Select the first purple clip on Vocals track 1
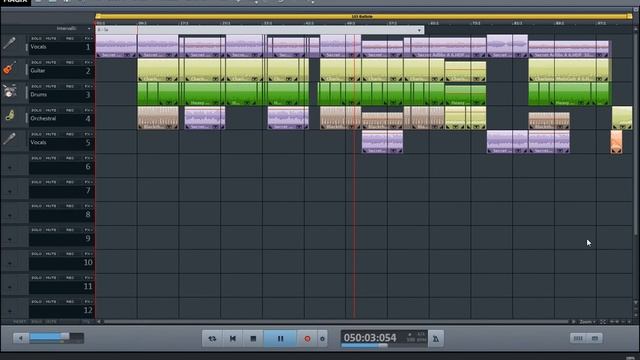640x360 pixels. 116,46
